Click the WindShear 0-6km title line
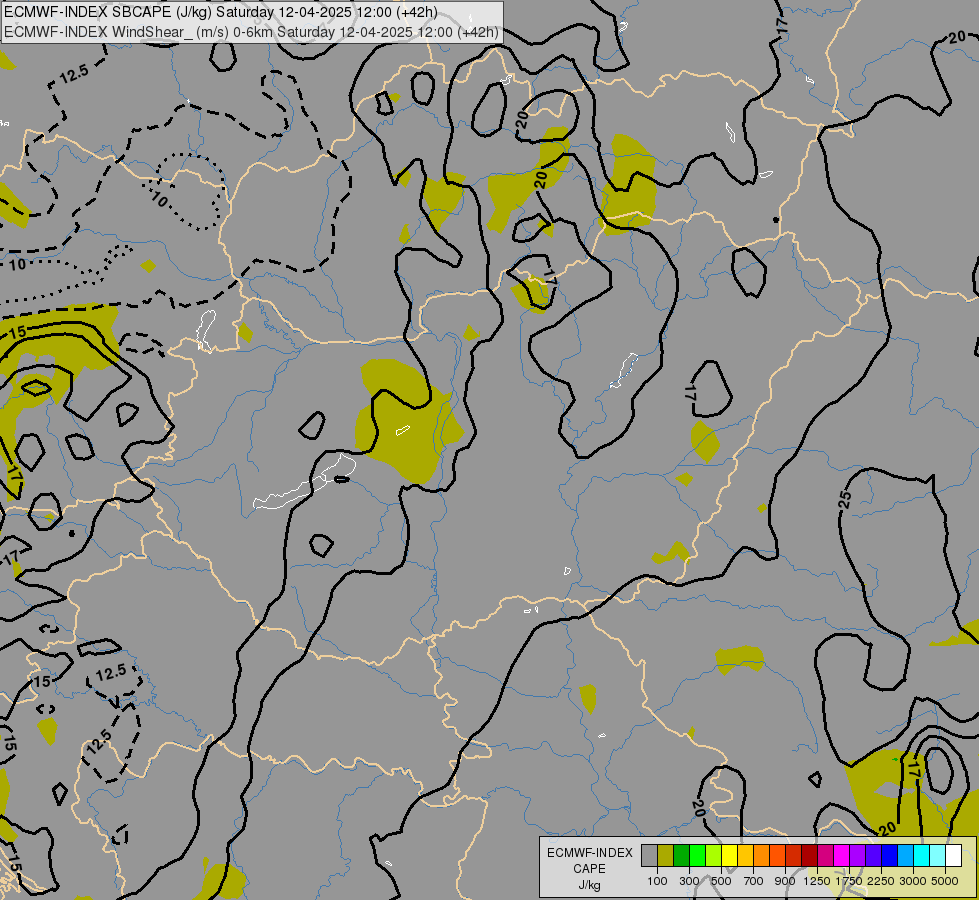This screenshot has width=979, height=900. pyautogui.click(x=252, y=32)
